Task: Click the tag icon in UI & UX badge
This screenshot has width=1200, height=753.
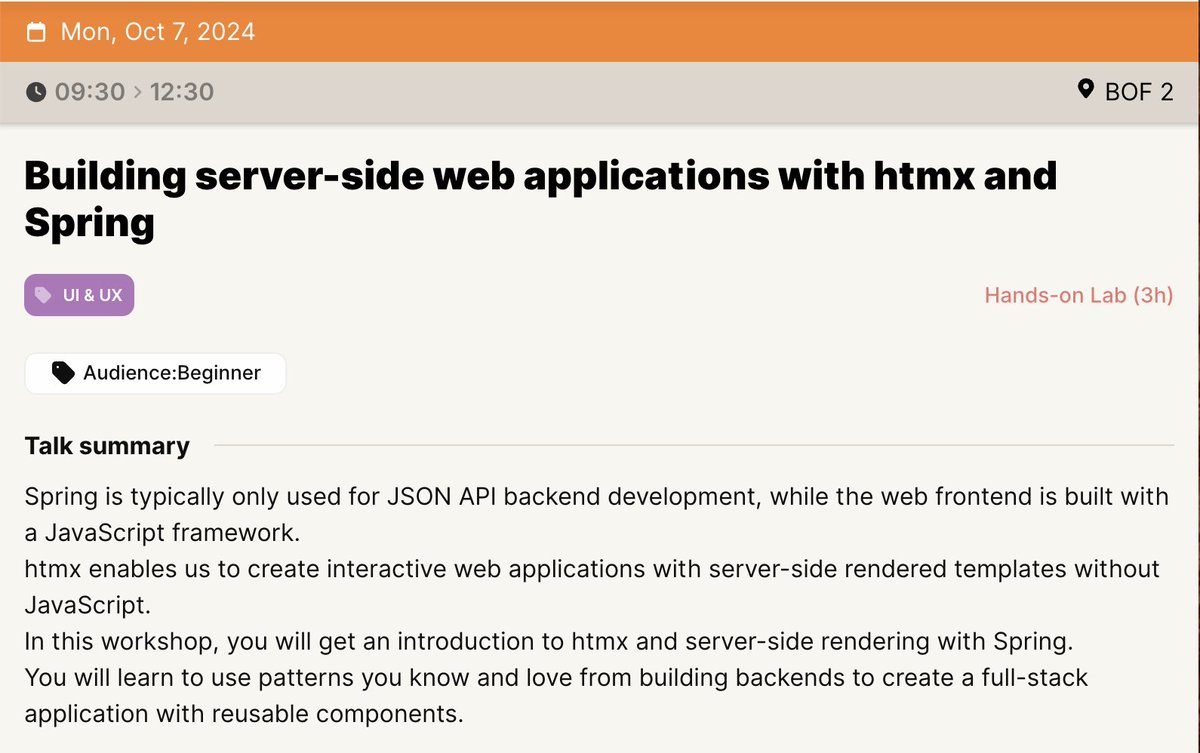Action: pyautogui.click(x=43, y=296)
